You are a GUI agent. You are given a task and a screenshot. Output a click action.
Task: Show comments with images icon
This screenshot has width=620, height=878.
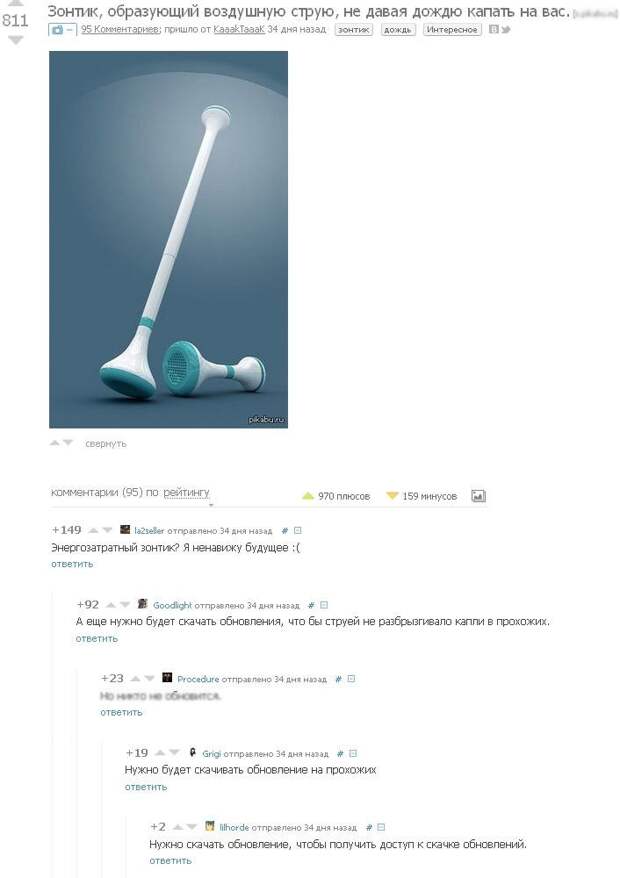(478, 496)
